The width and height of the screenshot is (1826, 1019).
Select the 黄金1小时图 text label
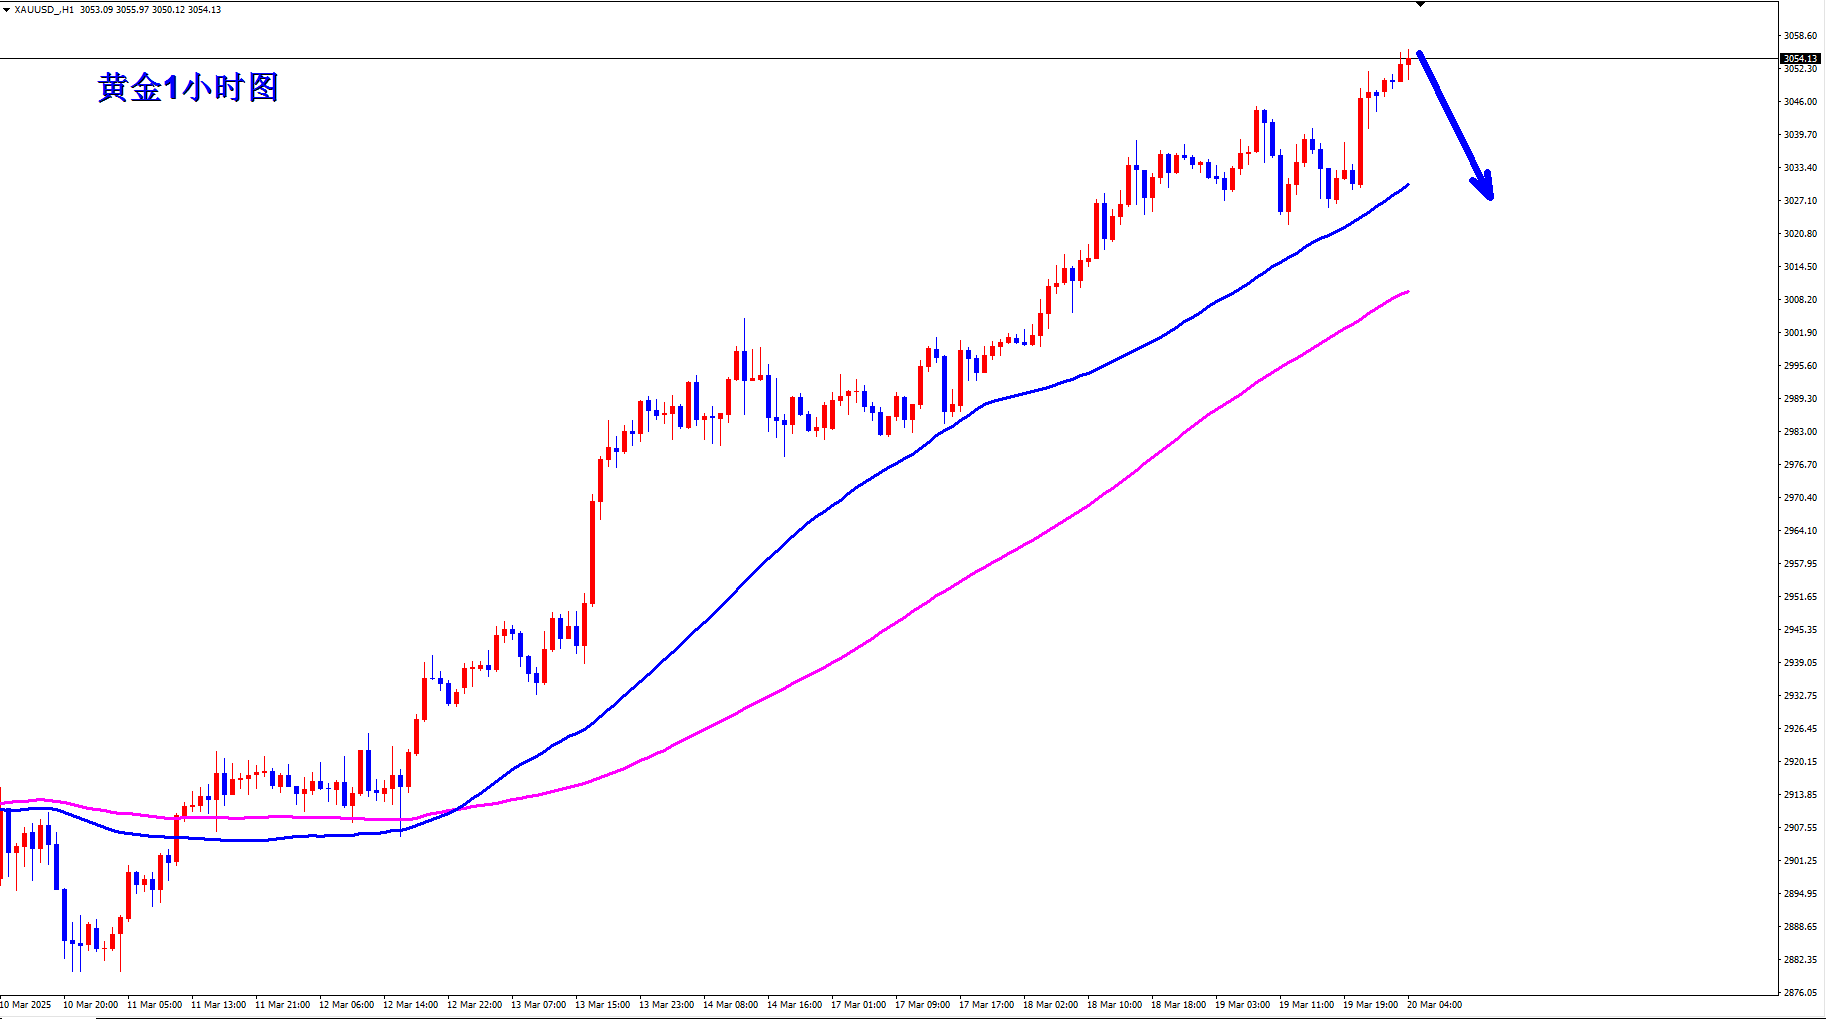click(187, 88)
